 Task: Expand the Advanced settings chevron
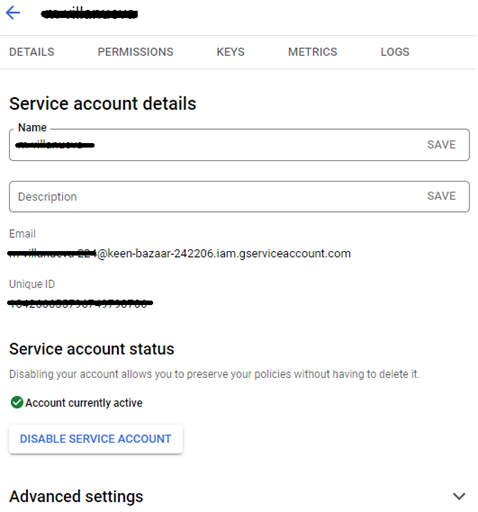459,496
